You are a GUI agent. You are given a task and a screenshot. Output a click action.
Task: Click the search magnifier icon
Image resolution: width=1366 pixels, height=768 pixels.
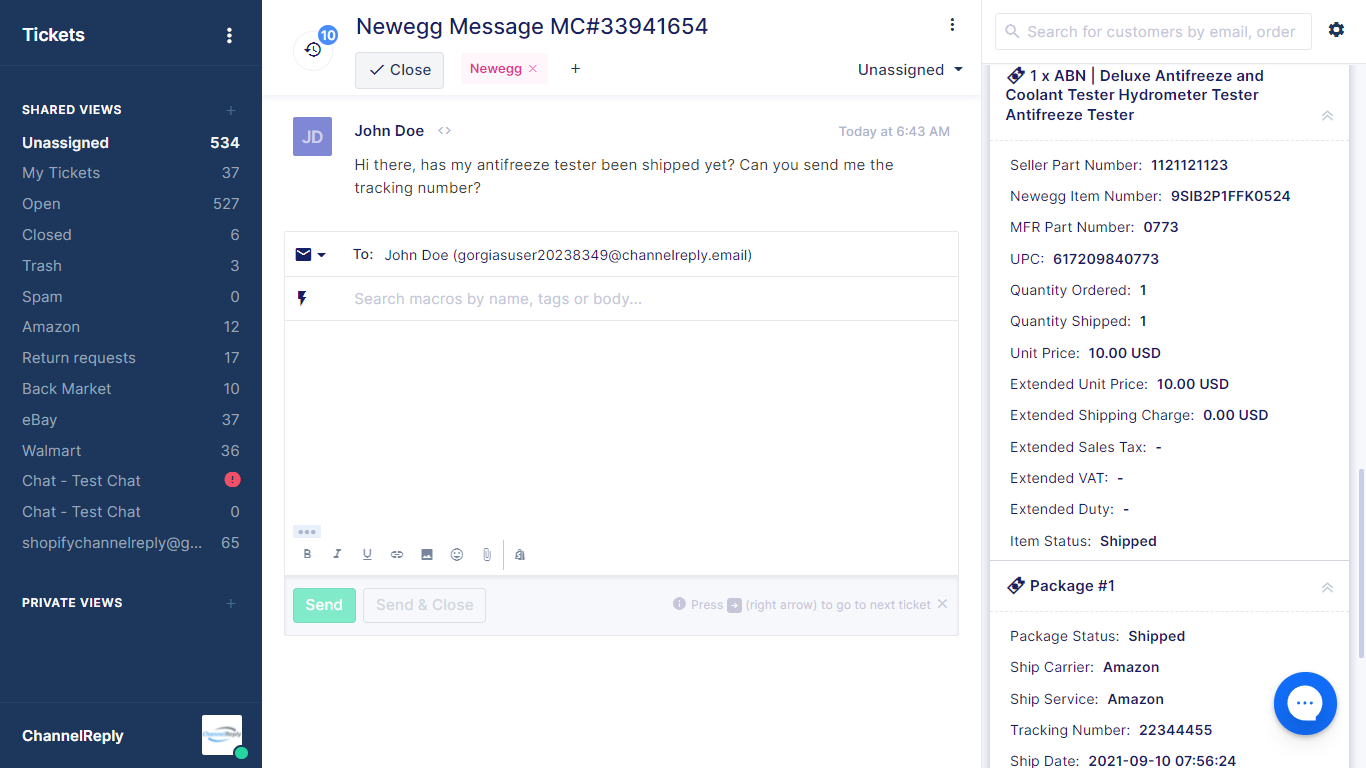[1013, 32]
